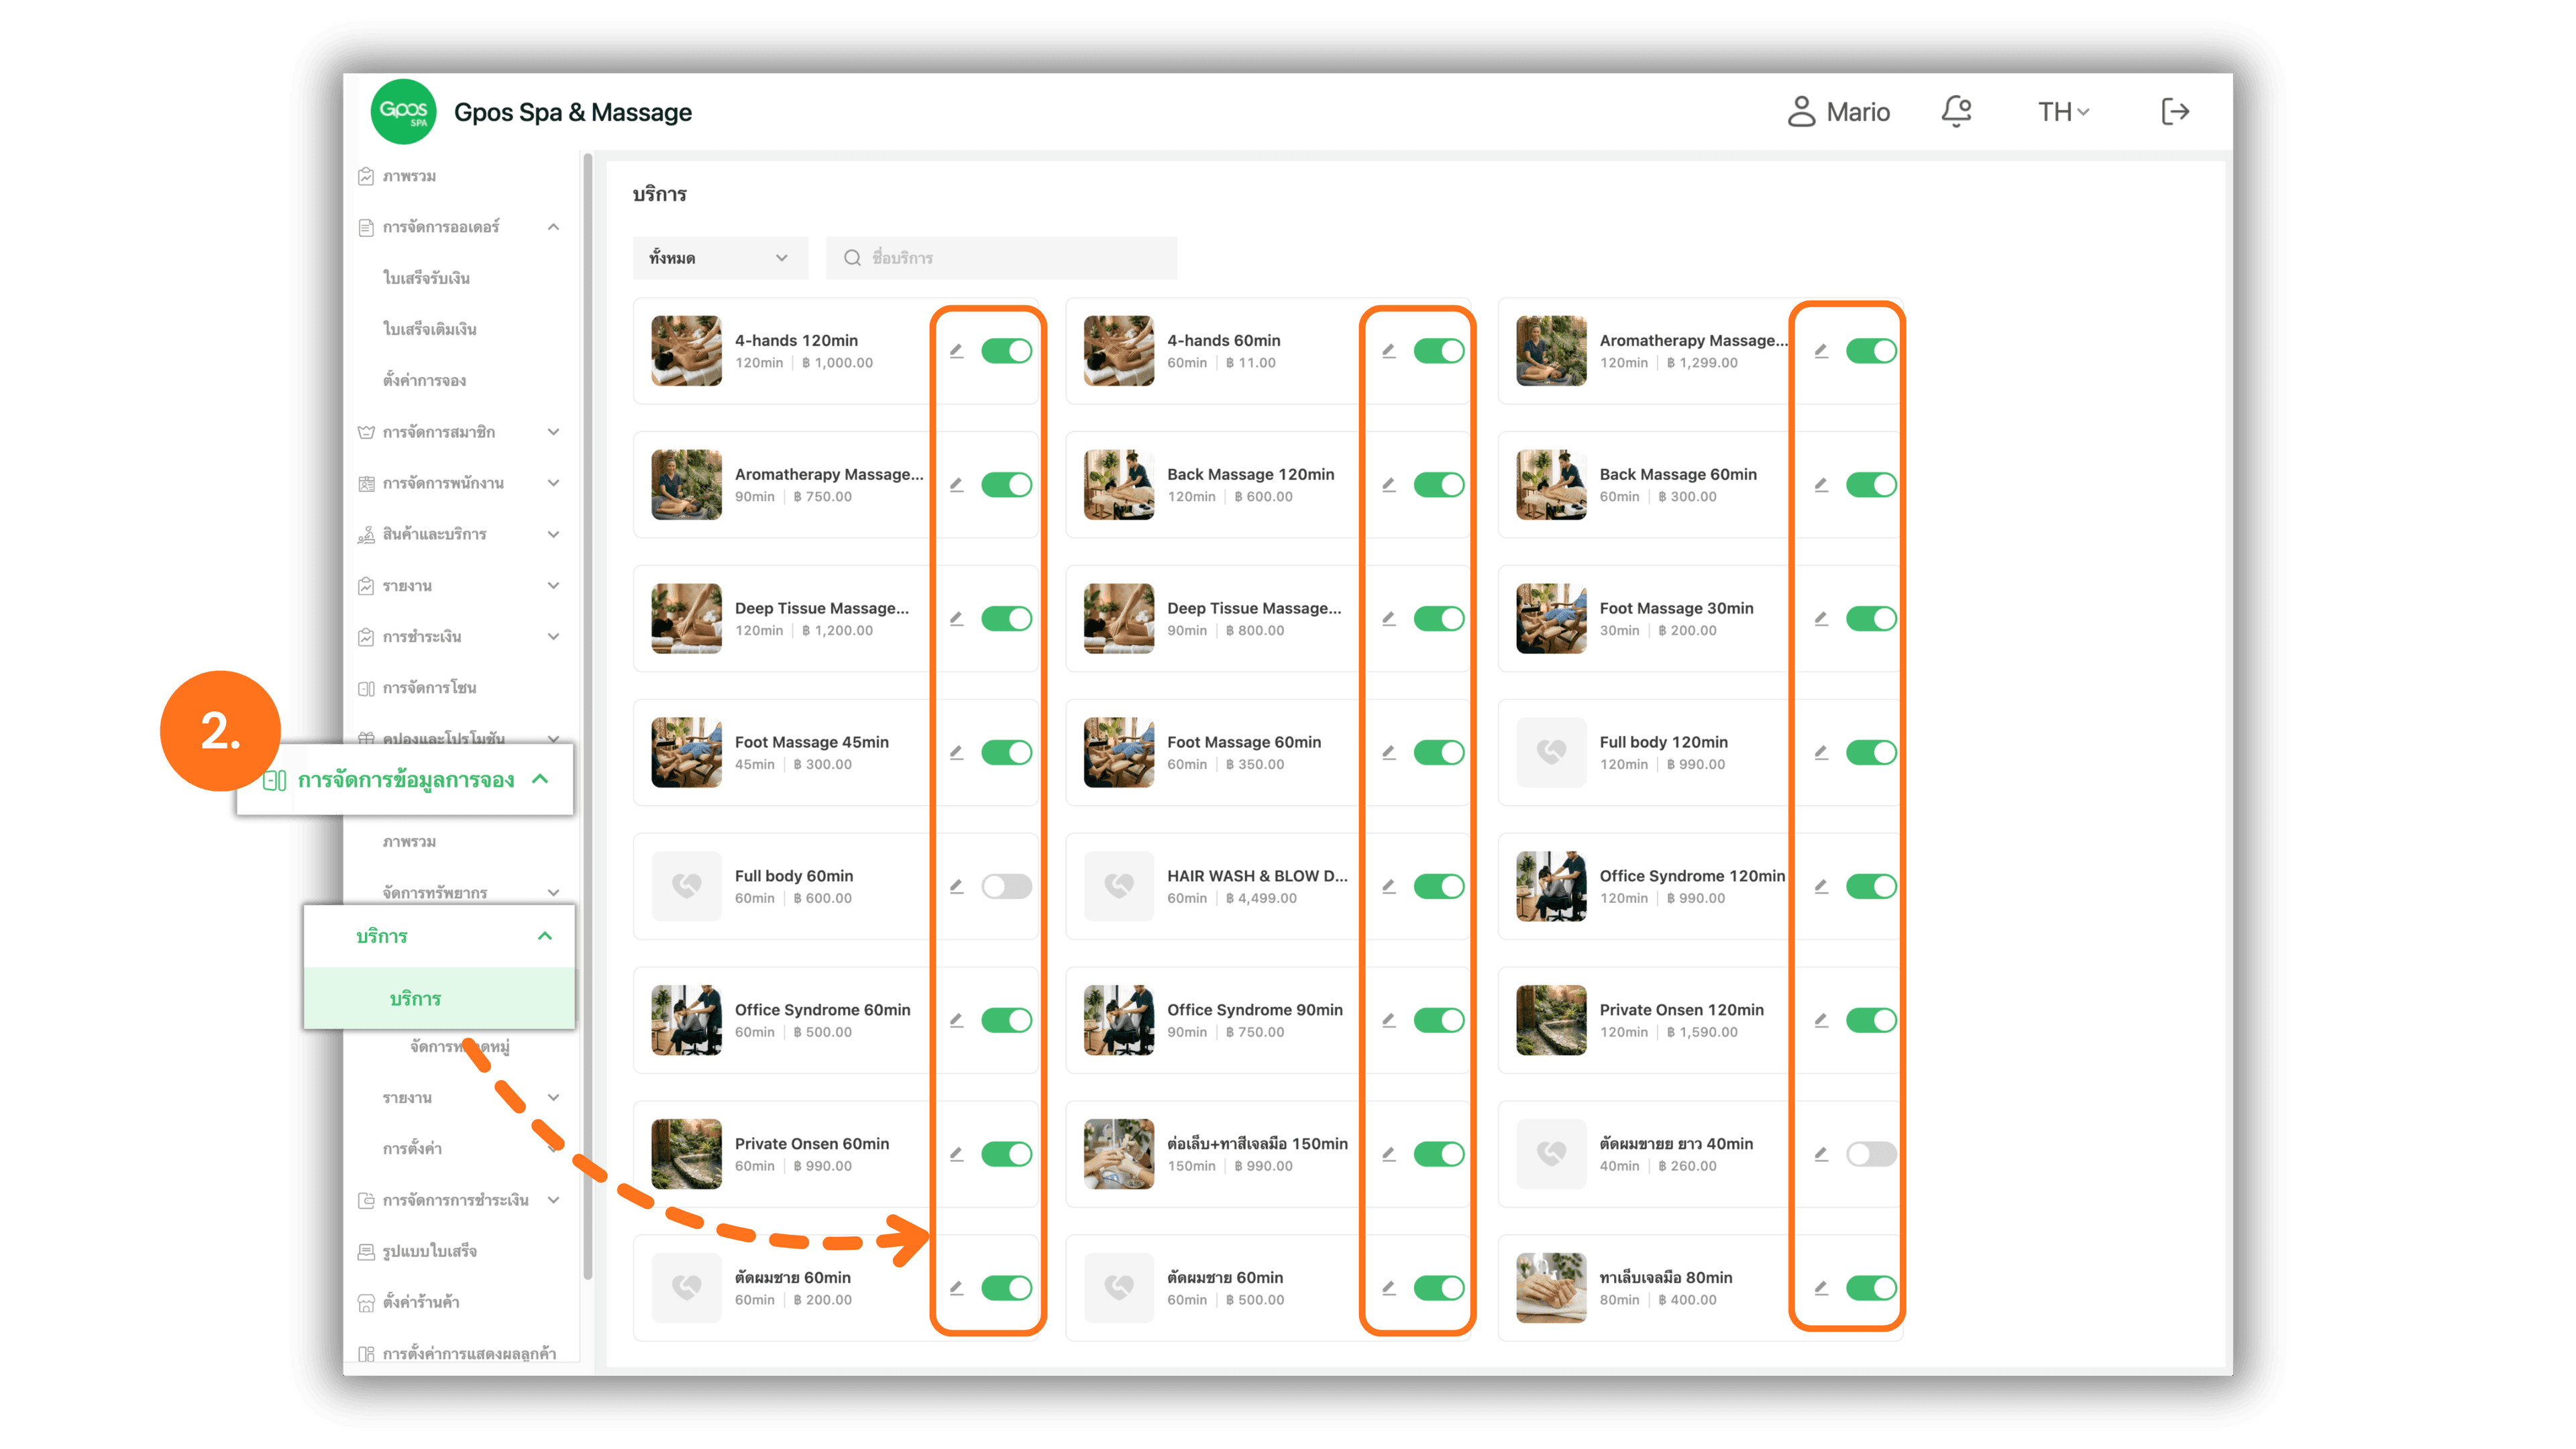Open the ทั้งหมด category filter dropdown
This screenshot has width=2576, height=1449.
point(719,258)
